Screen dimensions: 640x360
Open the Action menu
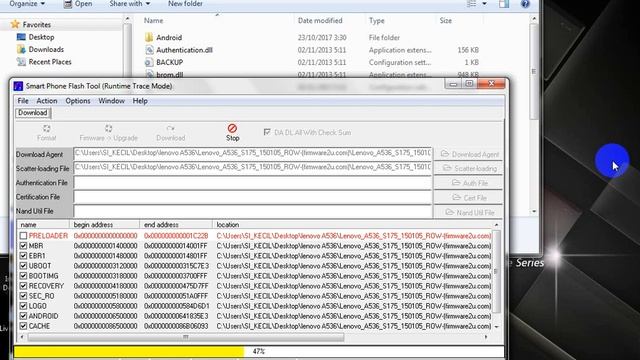coord(47,101)
